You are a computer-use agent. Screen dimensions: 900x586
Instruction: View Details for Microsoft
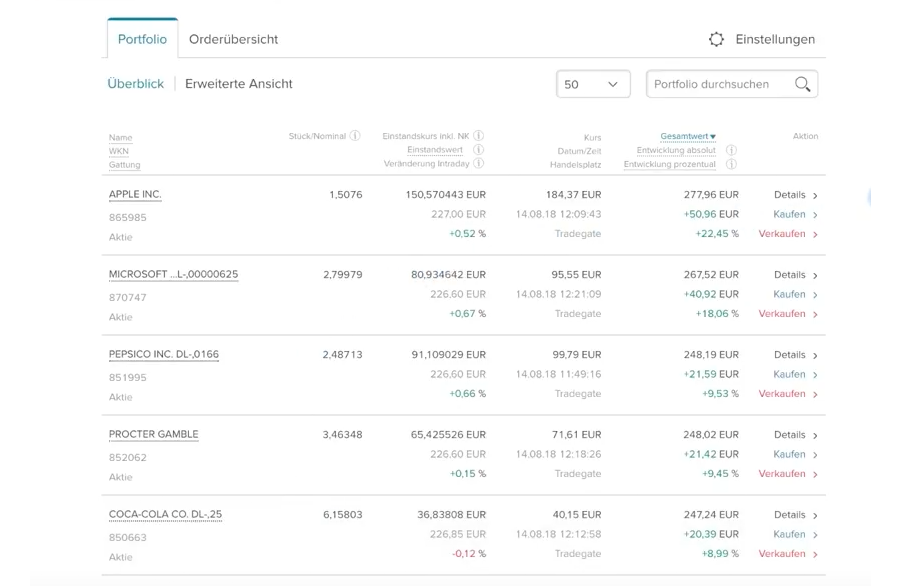(796, 275)
